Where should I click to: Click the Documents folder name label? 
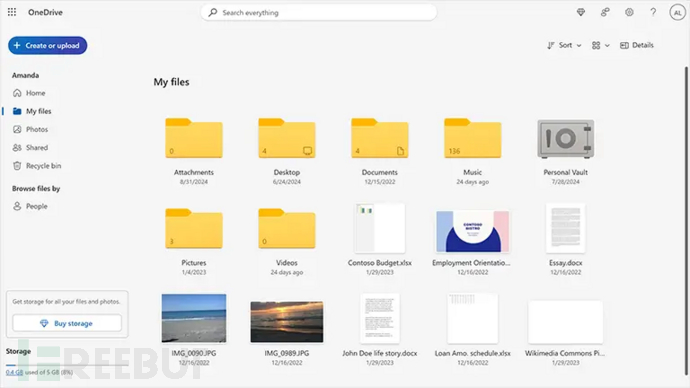[380, 172]
